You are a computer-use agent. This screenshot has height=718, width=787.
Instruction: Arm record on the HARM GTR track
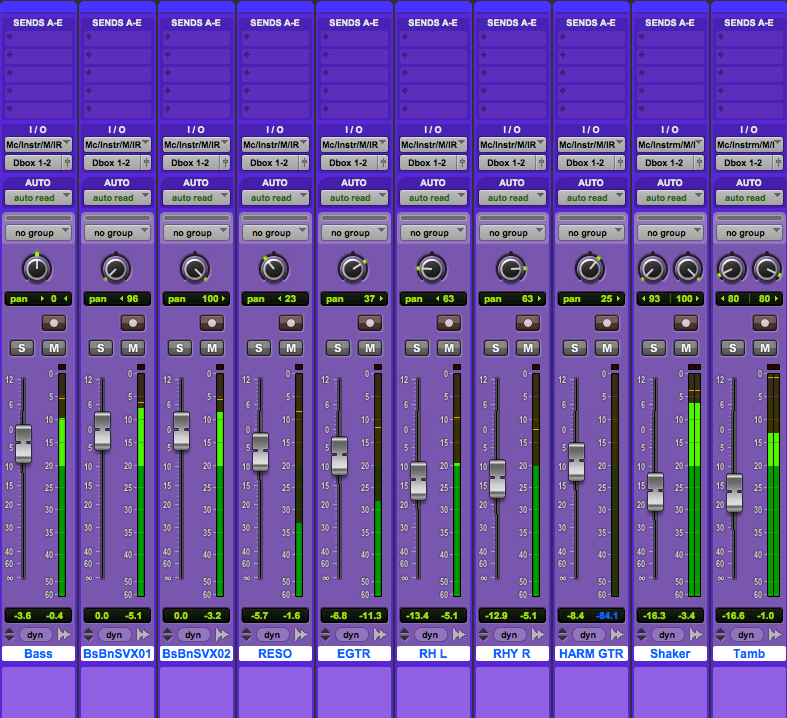[x=607, y=323]
